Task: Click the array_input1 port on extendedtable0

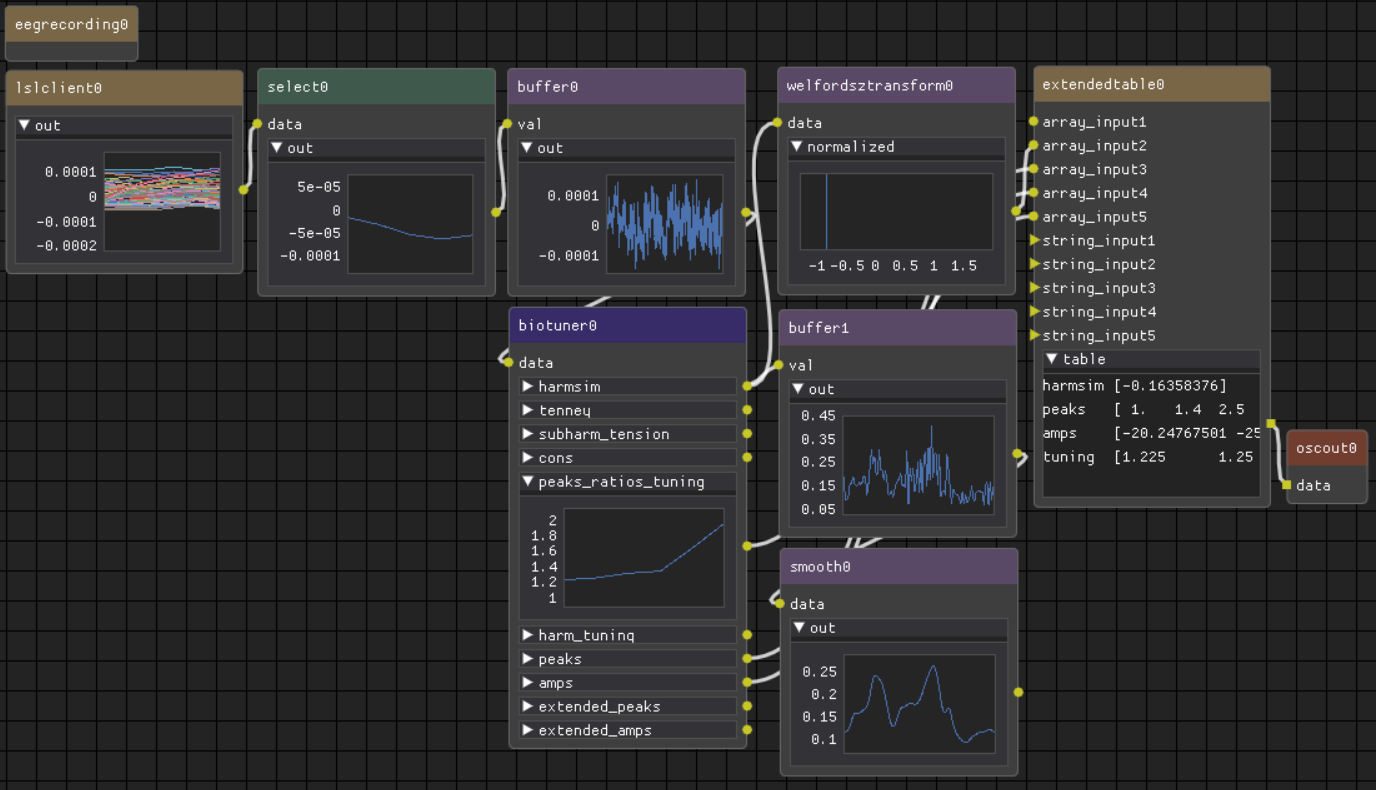Action: 1033,122
